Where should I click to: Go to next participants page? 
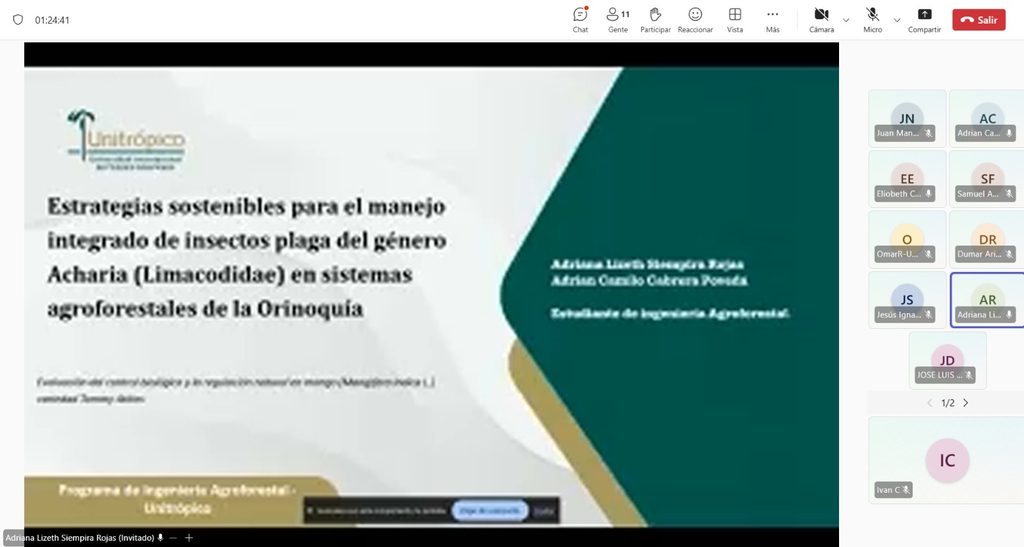tap(966, 403)
